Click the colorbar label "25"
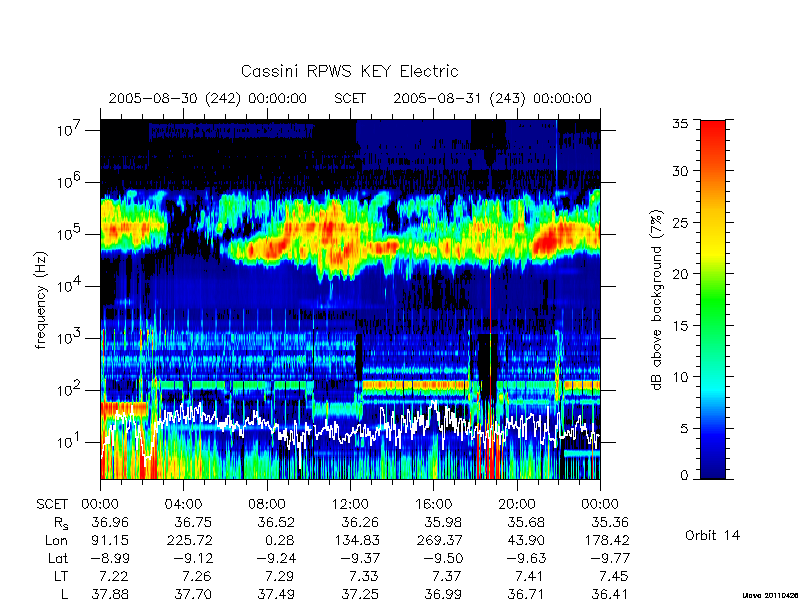The height and width of the screenshot is (600, 800). click(680, 222)
